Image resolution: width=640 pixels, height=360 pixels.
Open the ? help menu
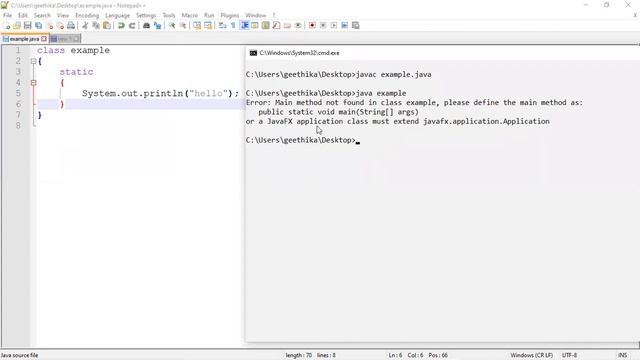point(274,16)
